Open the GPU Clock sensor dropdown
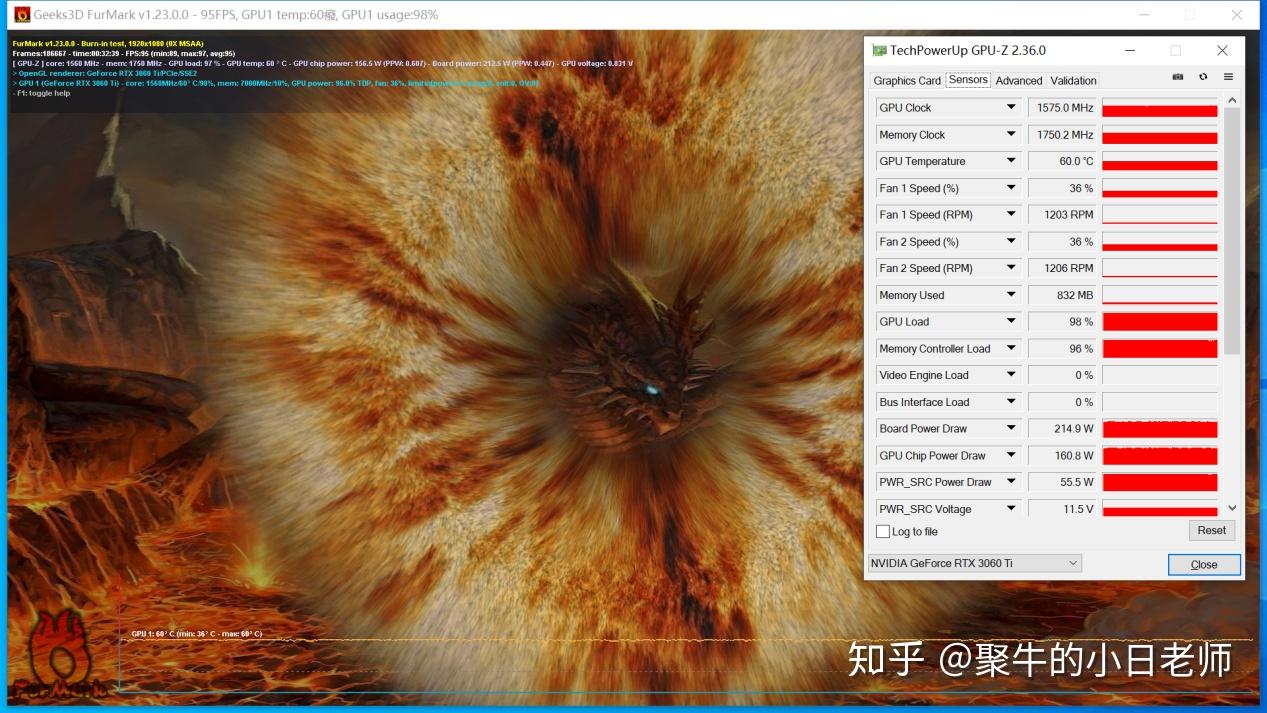Screen dimensions: 1267x713 click(1011, 107)
